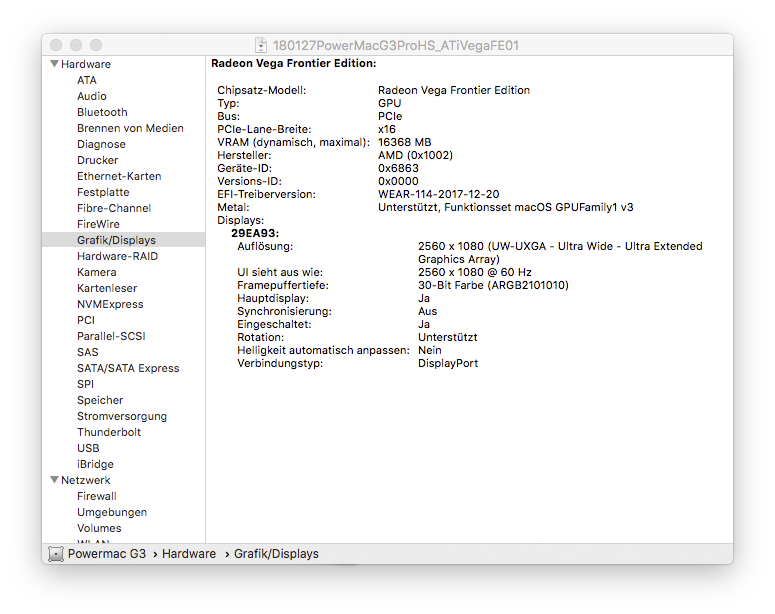Show Ethernet-Karten information
The height and width of the screenshot is (614, 775).
click(x=119, y=176)
